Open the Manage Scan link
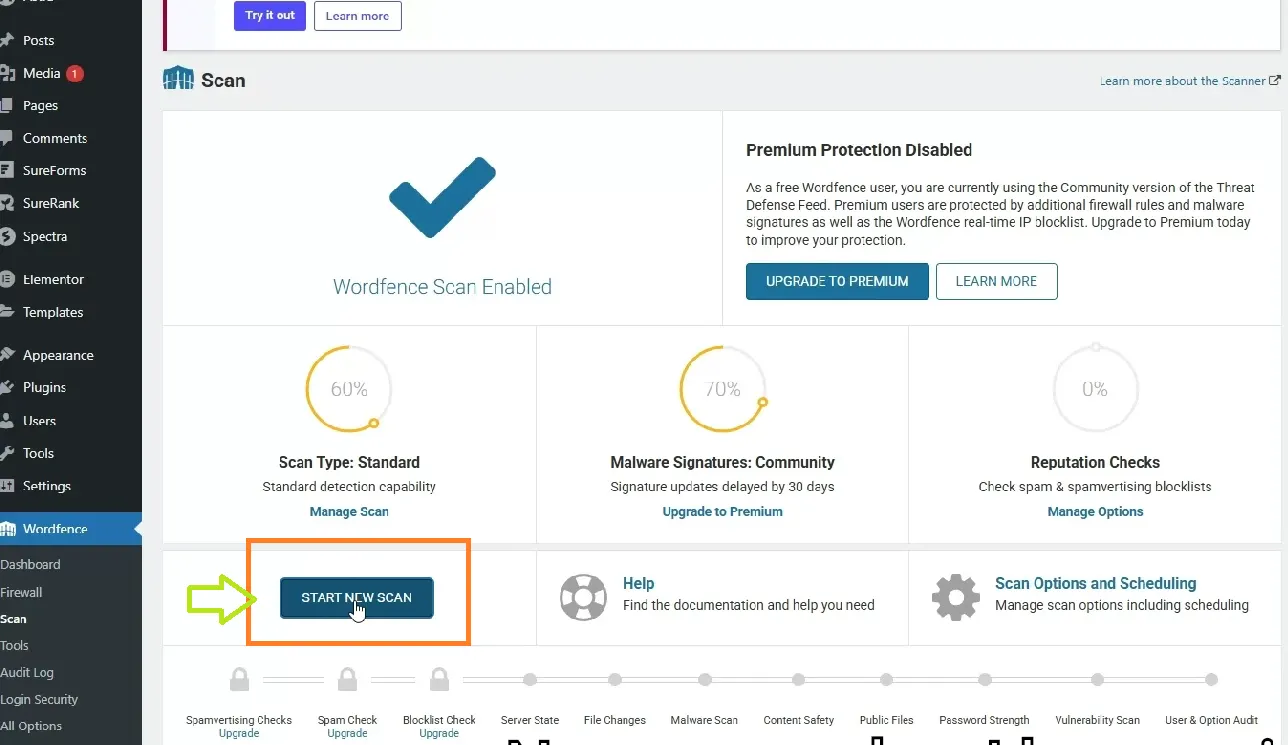Viewport: 1288px width, 745px height. (349, 511)
